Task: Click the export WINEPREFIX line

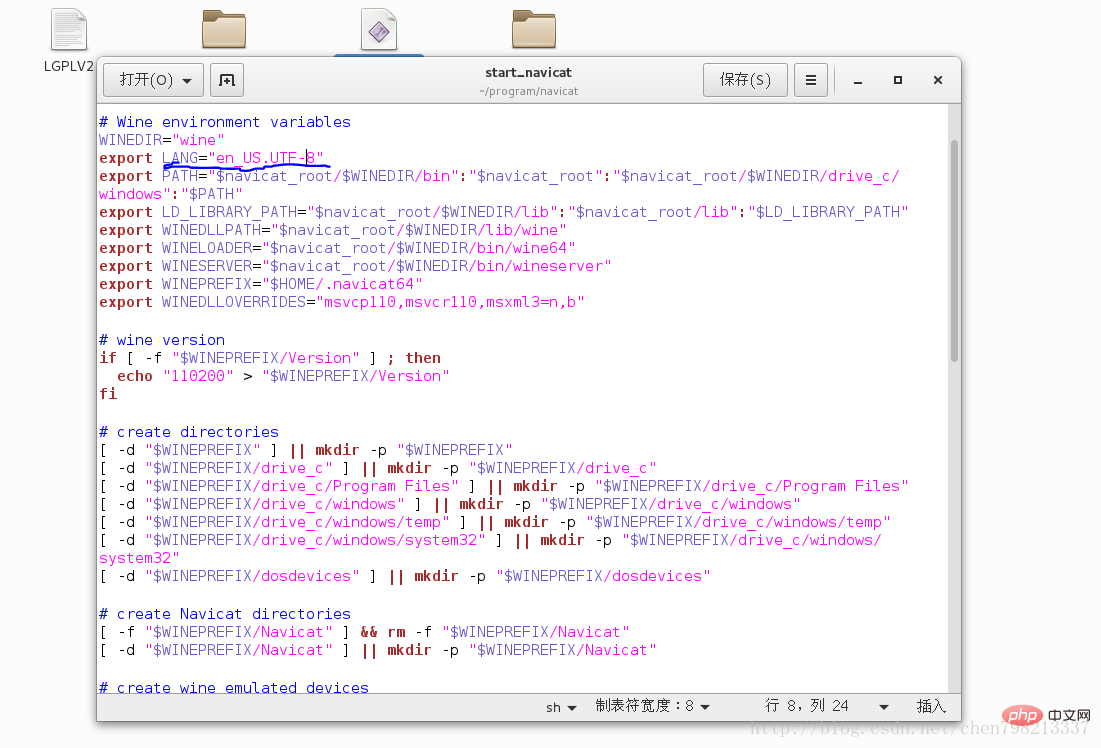Action: tap(261, 284)
